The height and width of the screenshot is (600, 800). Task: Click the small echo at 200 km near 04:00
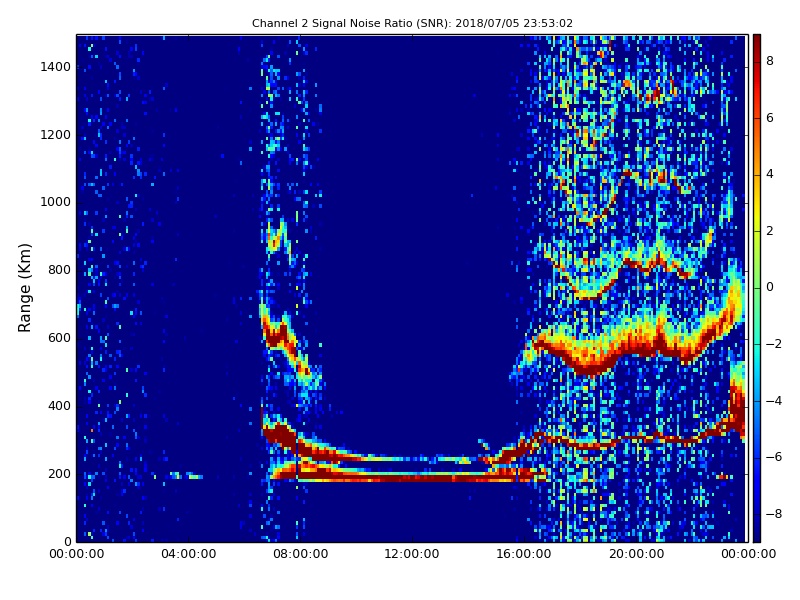click(187, 476)
